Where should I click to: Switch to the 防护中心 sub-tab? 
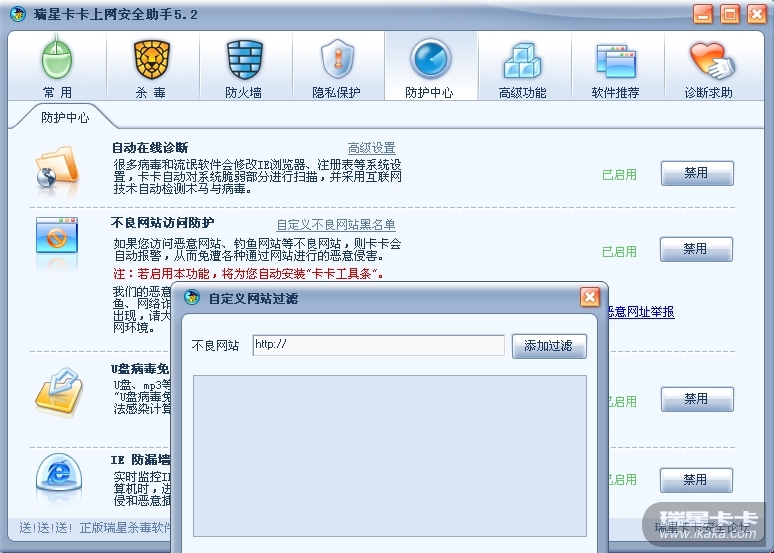tap(65, 118)
